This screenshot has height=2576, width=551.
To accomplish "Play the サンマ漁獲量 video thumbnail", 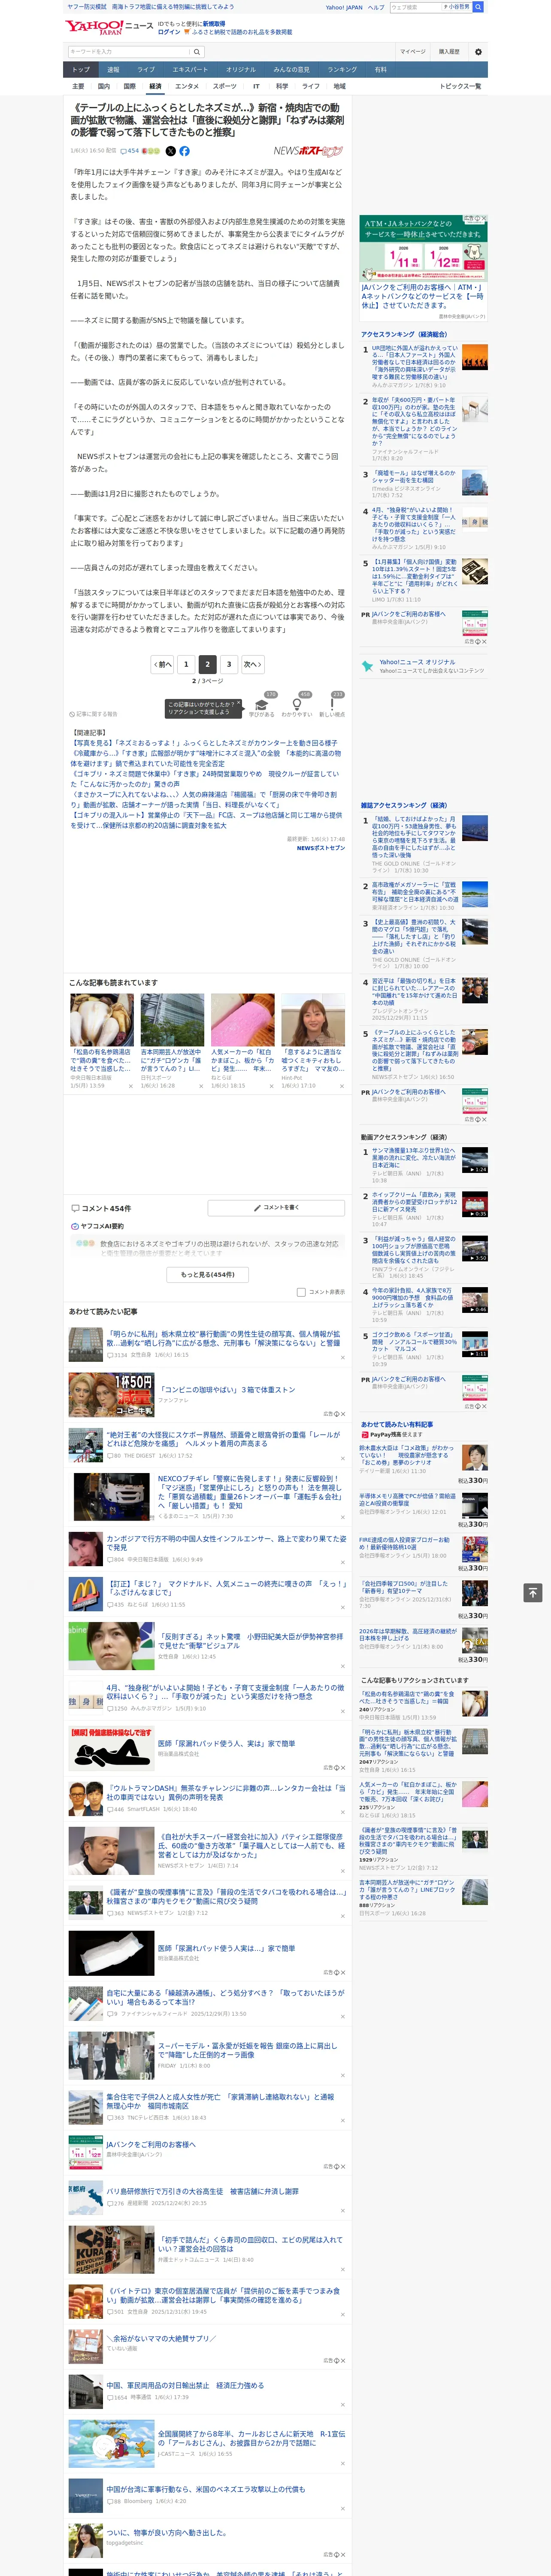I will (475, 1161).
